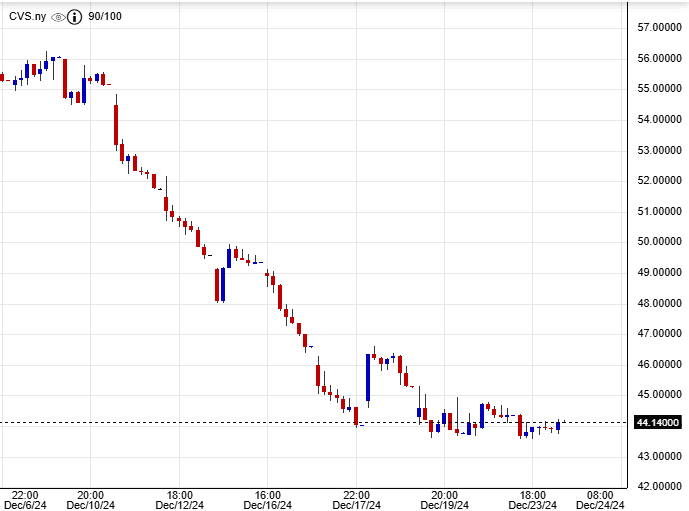Select the Dec/16/24 date label
689x511 pixels.
(267, 505)
